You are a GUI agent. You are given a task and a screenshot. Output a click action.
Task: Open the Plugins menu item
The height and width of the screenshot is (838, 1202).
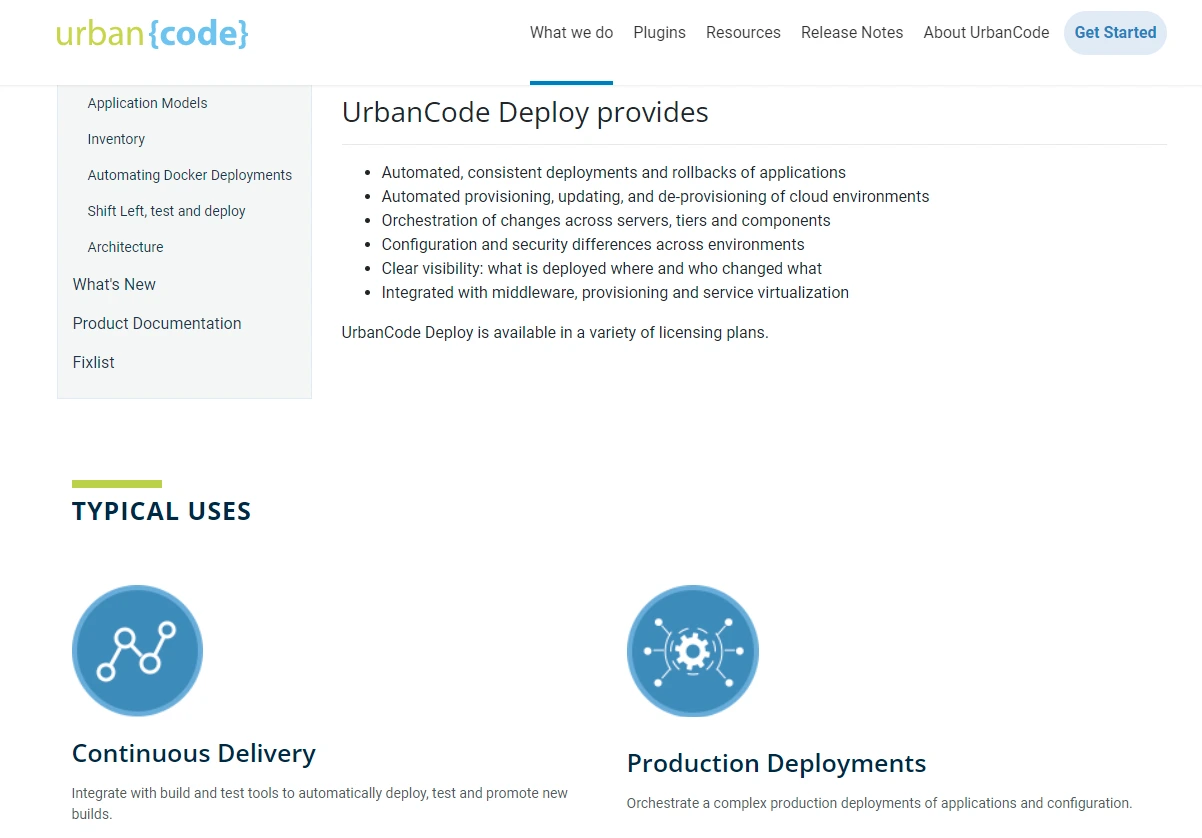[x=659, y=33]
